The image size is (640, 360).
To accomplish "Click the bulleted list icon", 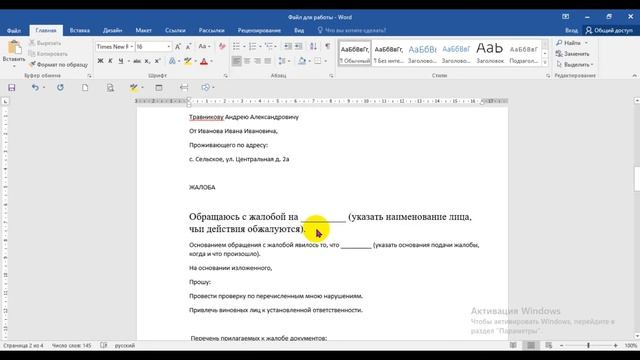I will [x=236, y=47].
